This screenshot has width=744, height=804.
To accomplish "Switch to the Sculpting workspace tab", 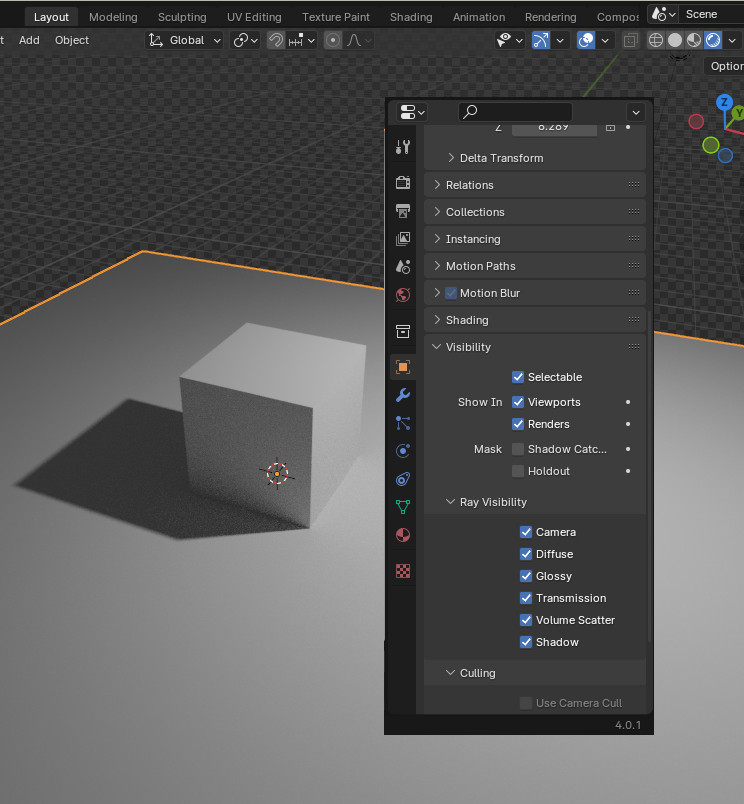I will click(182, 17).
